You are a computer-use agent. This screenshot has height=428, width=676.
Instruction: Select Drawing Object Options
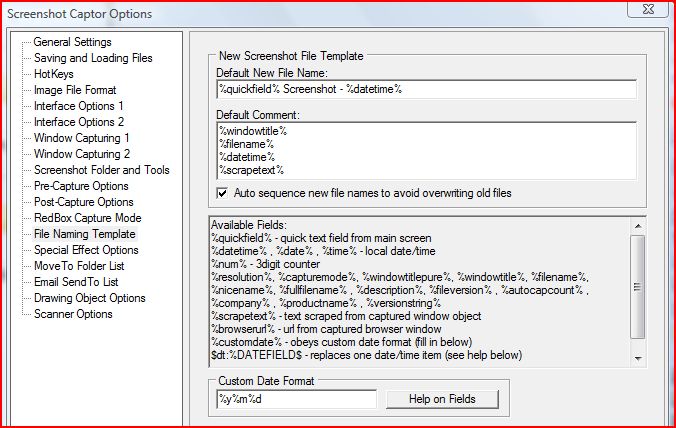[x=90, y=298]
